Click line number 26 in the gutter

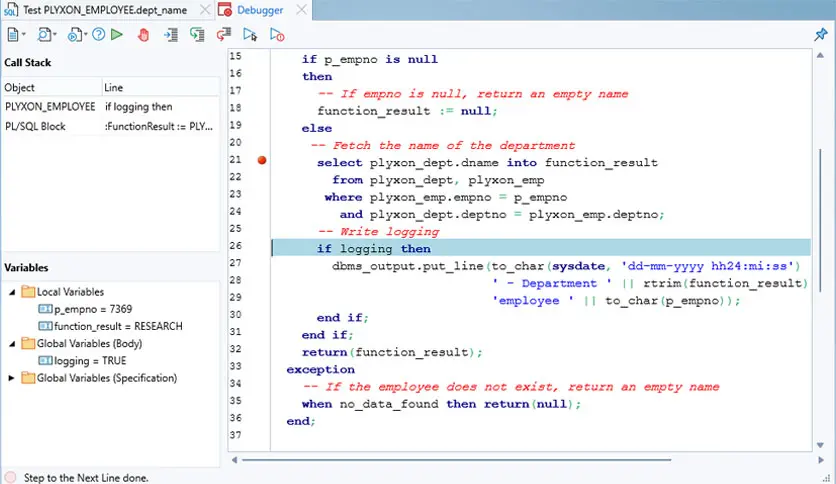(236, 246)
